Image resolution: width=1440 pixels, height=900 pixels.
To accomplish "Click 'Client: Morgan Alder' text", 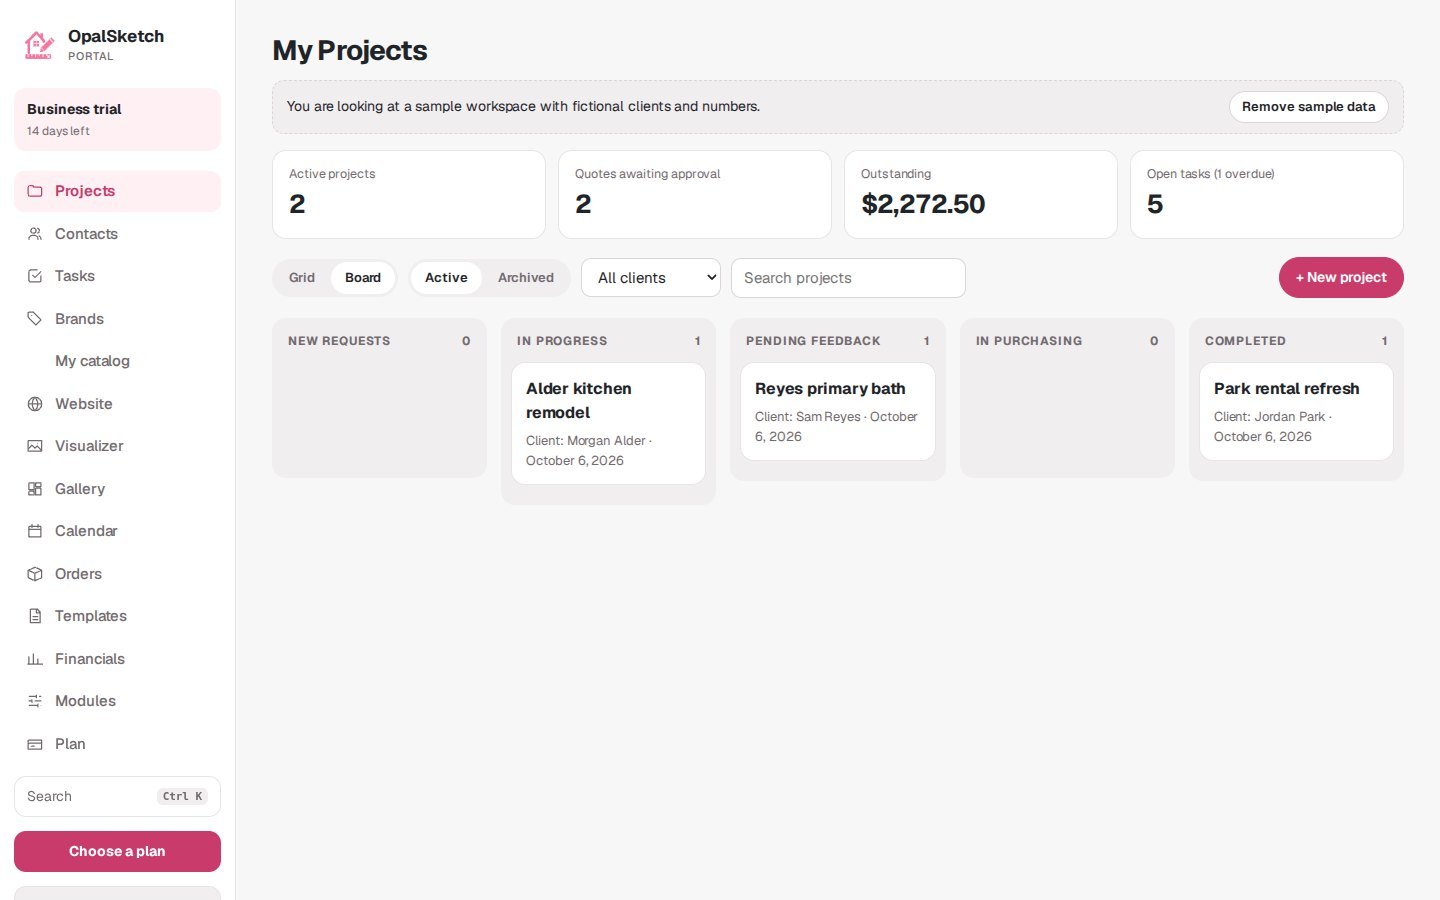I will point(586,441).
